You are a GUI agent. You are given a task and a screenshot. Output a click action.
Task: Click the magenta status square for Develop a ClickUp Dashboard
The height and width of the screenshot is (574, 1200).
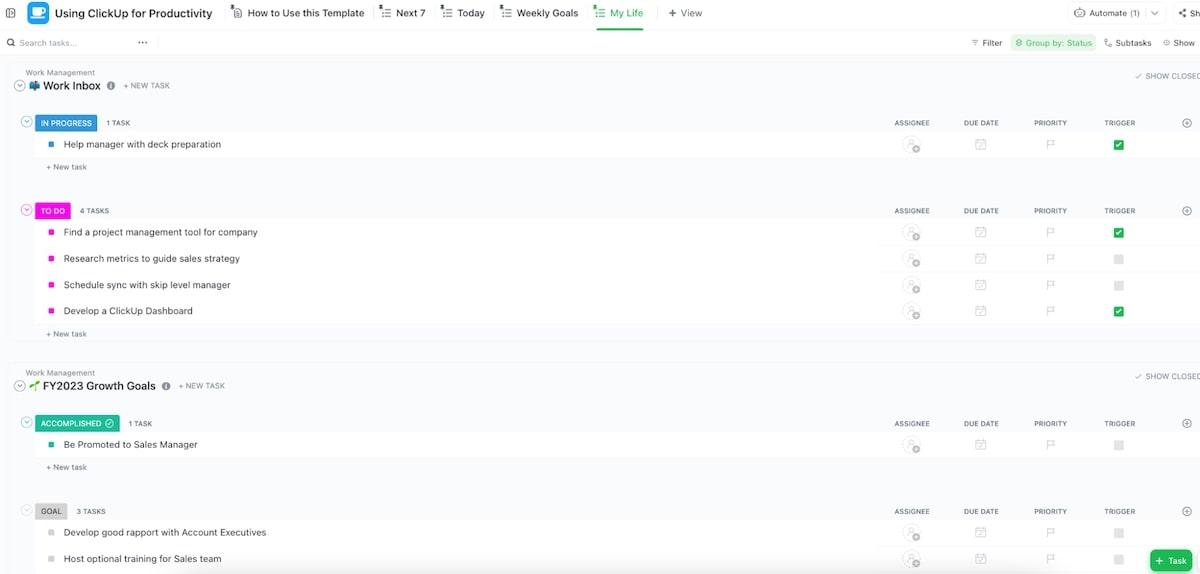click(x=51, y=311)
